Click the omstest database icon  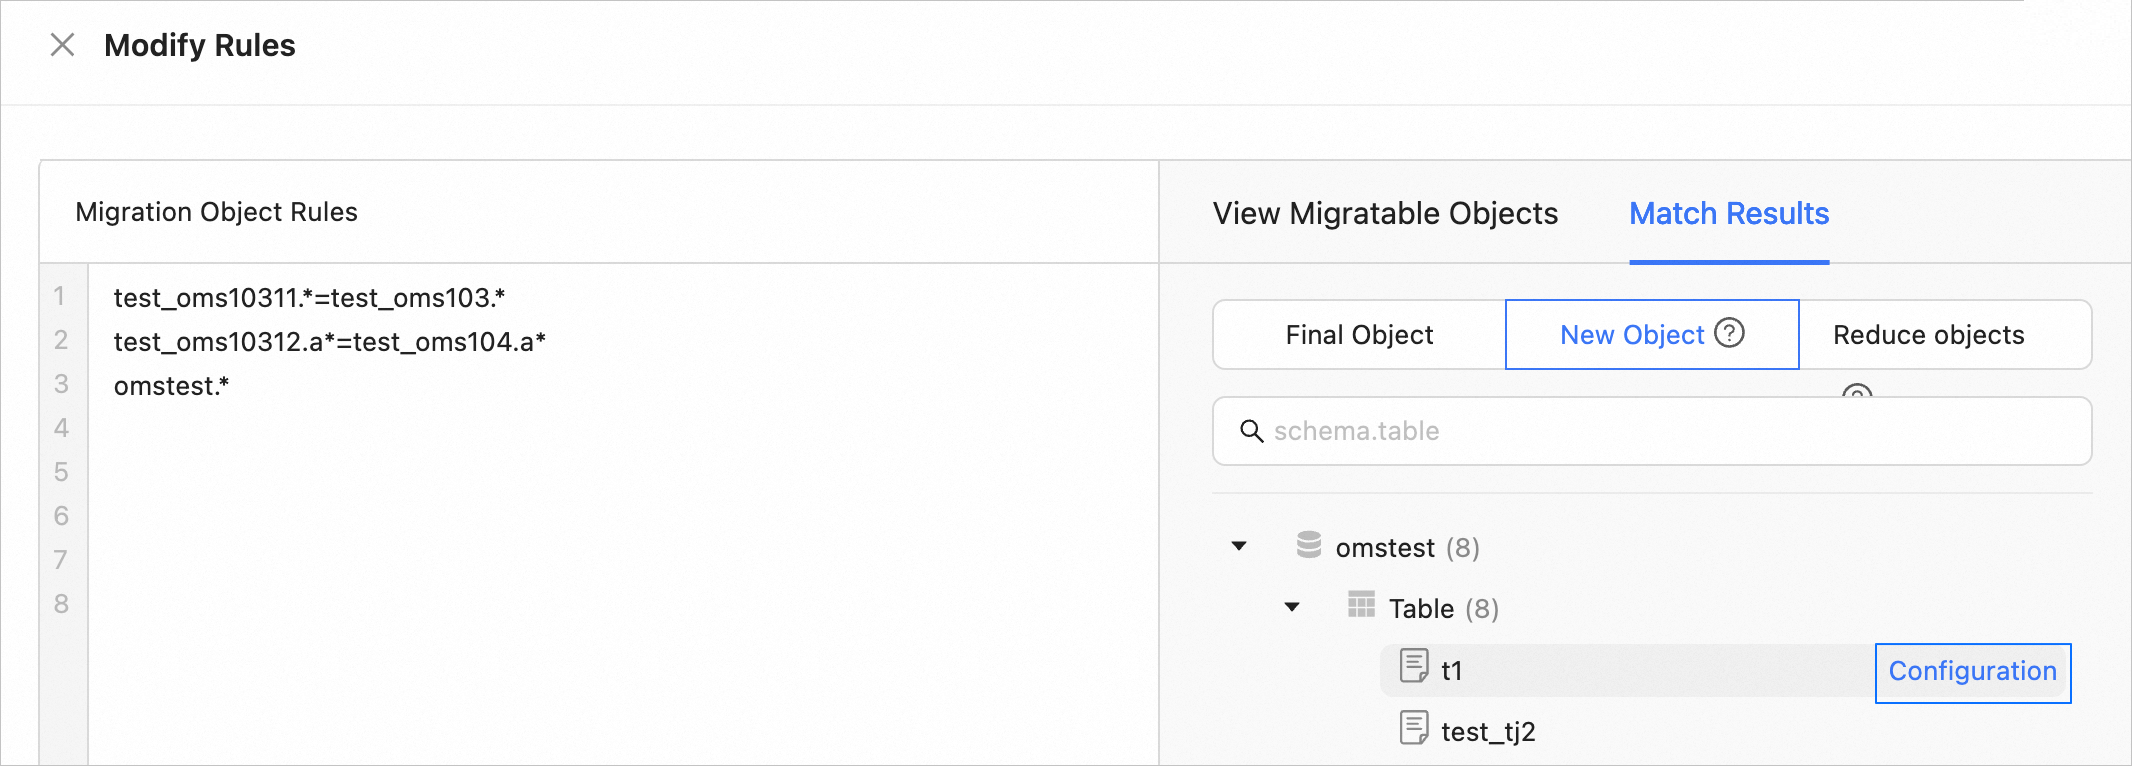[x=1308, y=545]
